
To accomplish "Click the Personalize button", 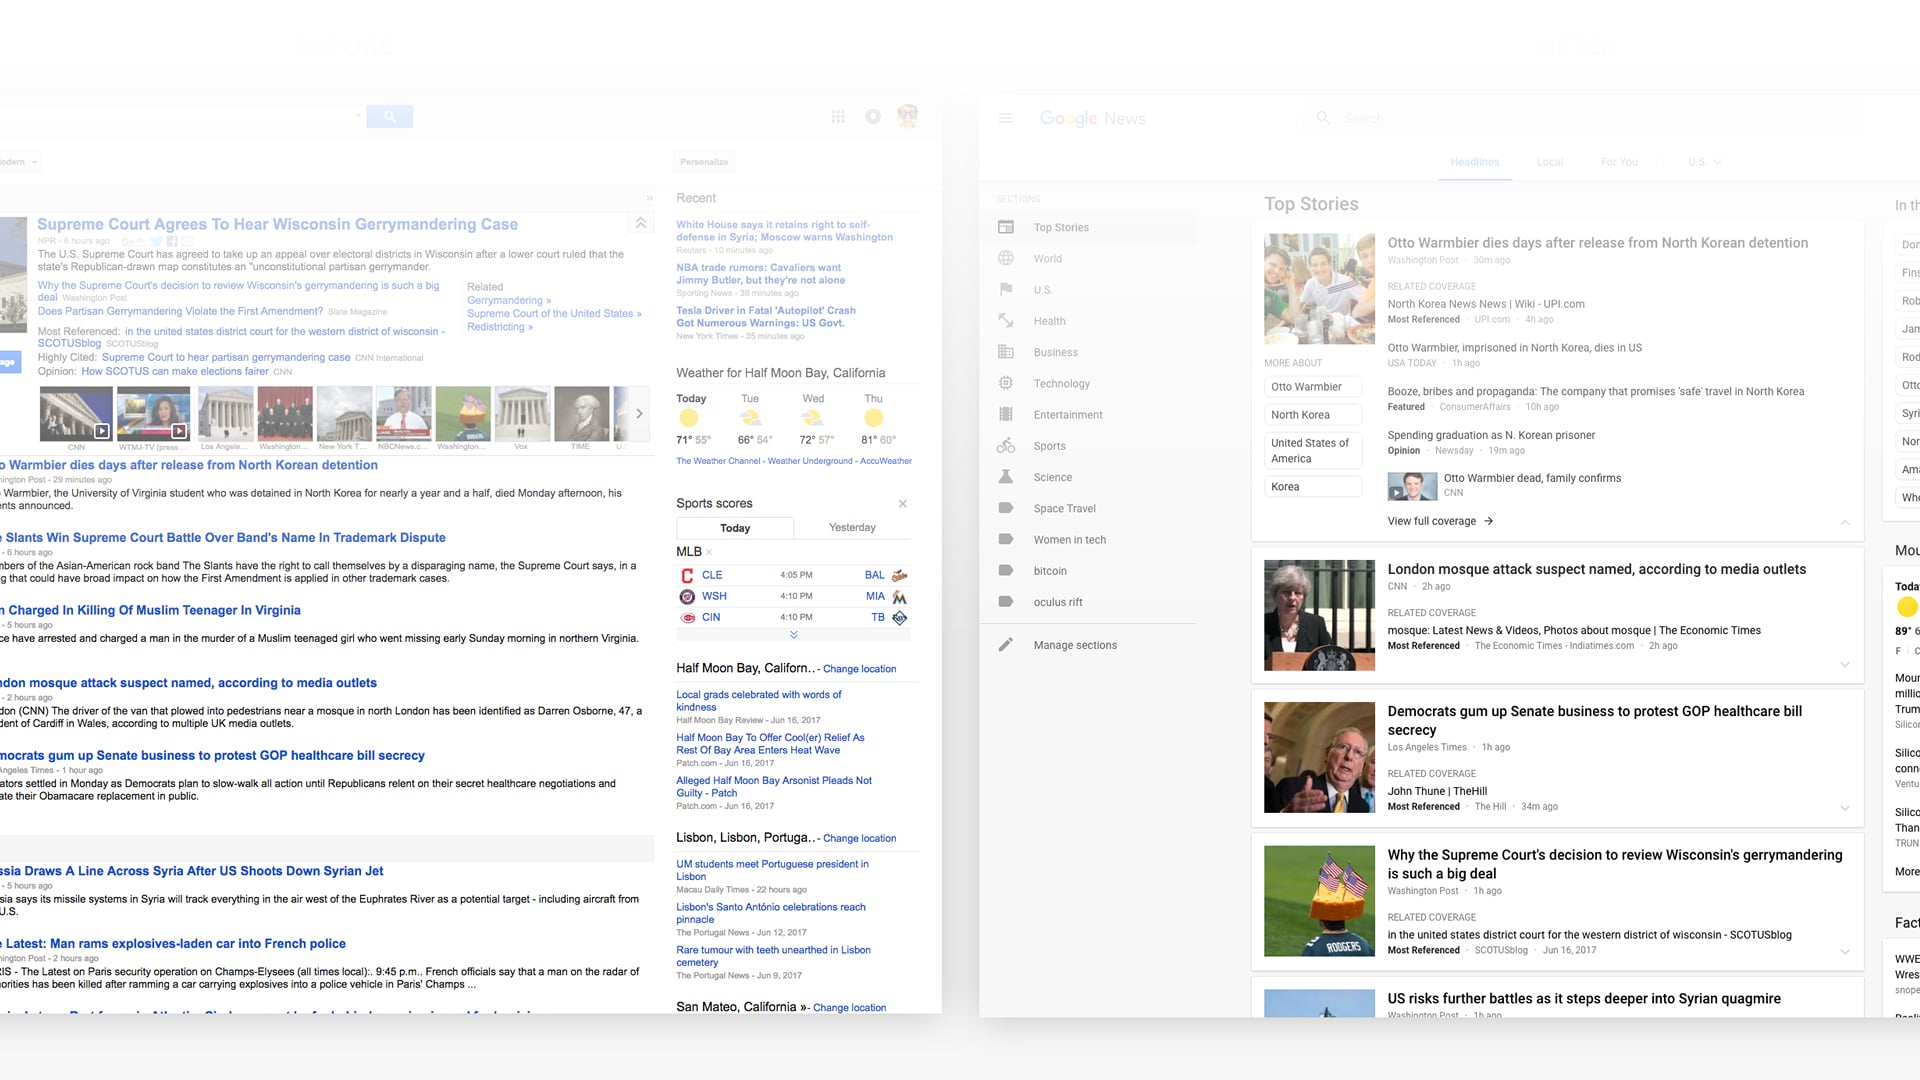I will [x=704, y=162].
